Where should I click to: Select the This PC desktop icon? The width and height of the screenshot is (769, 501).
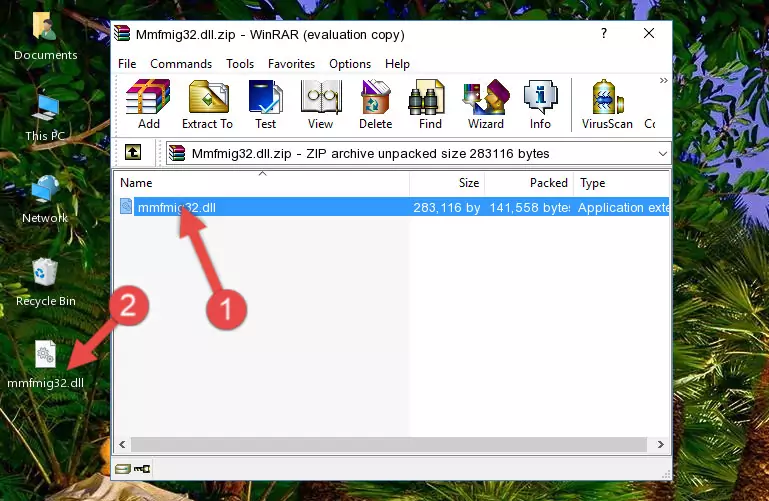(45, 117)
